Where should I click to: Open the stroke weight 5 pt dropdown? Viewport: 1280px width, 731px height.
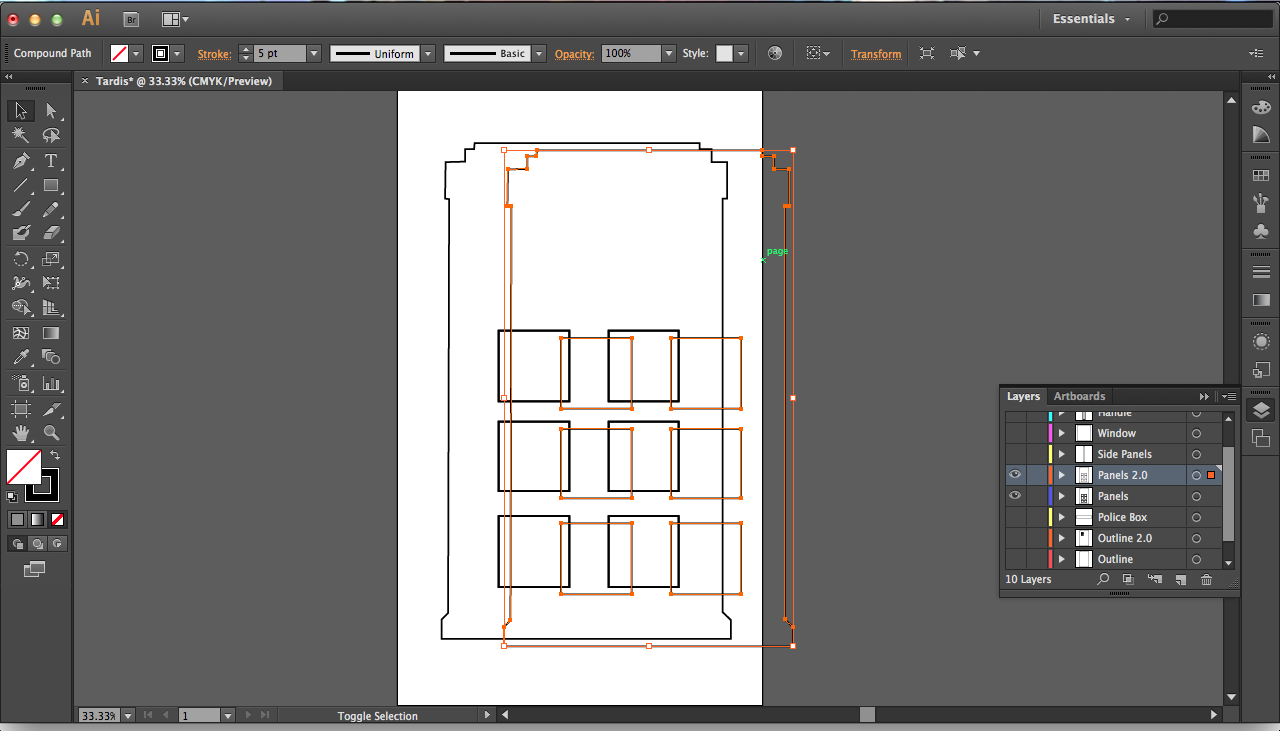point(314,53)
